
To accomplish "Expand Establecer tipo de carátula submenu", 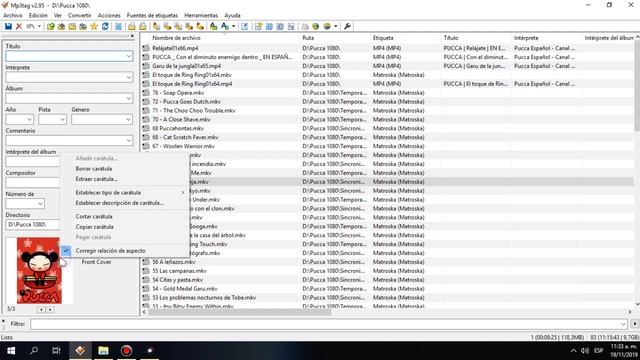I will click(x=124, y=192).
